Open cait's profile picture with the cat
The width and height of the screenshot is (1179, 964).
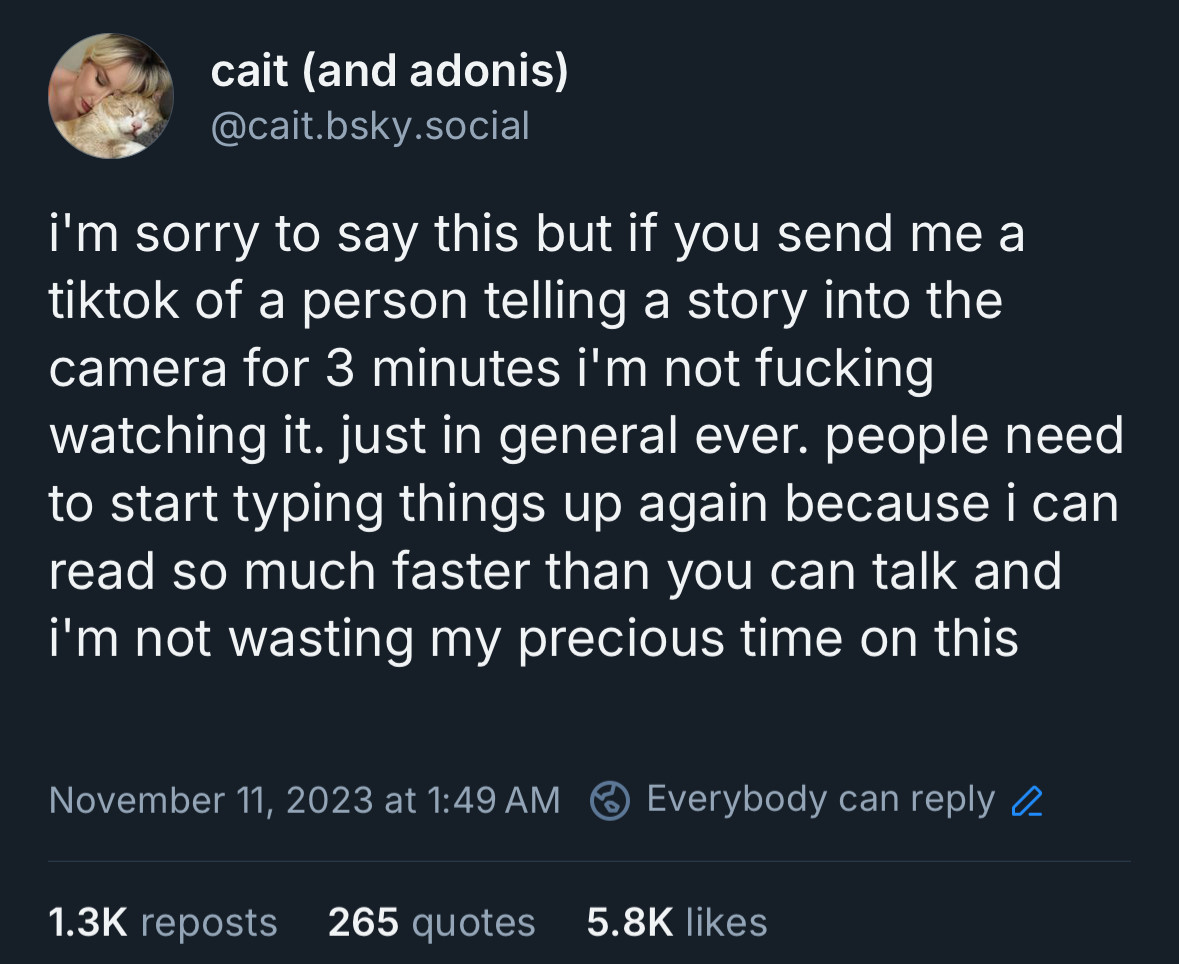tap(111, 96)
